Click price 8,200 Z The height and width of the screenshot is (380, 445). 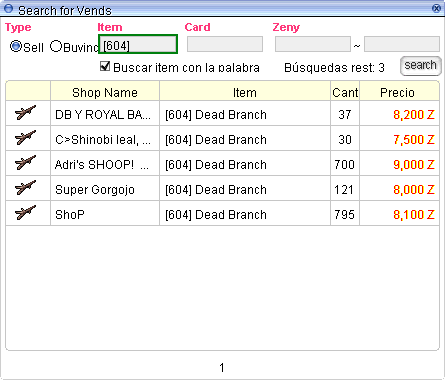tap(414, 115)
